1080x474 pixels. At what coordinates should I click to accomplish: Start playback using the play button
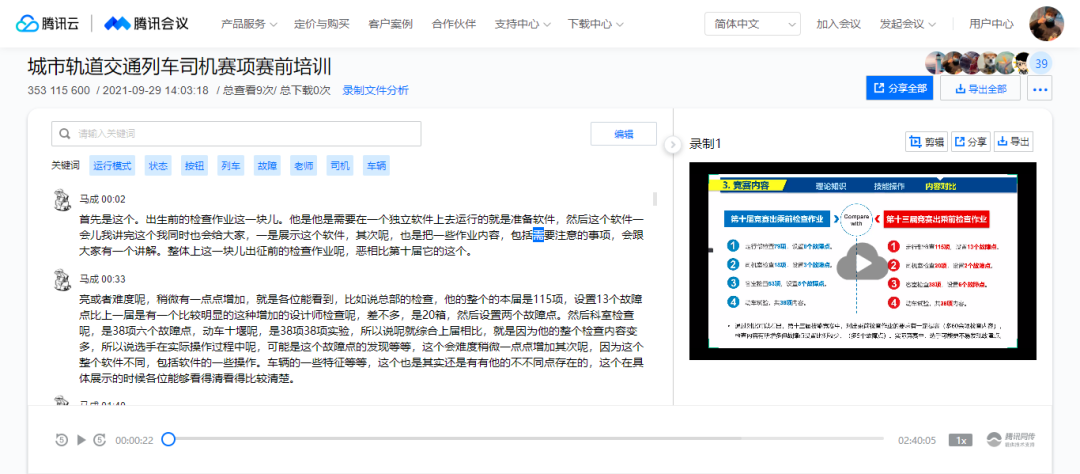coord(81,440)
